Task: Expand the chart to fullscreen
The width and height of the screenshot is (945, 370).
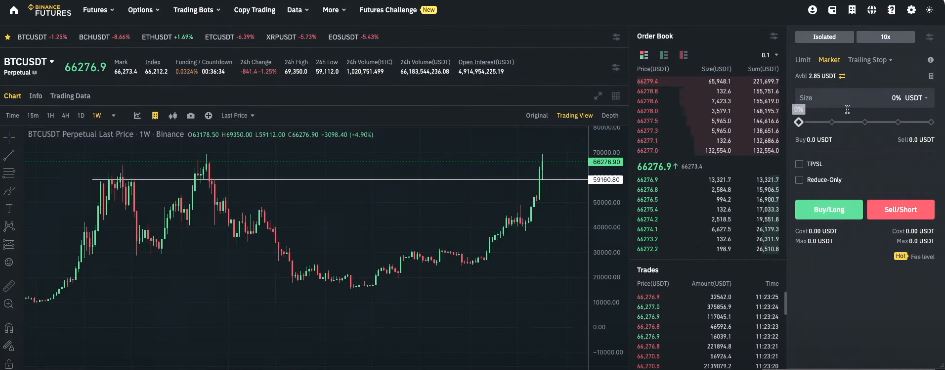Action: coord(598,96)
